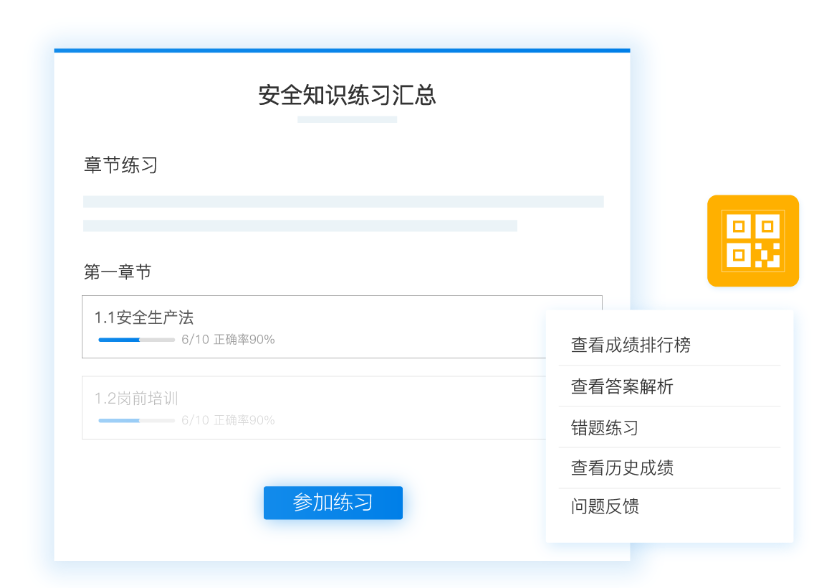Open 查看成绩排行榜 from the menu
The image size is (825, 588).
[630, 345]
